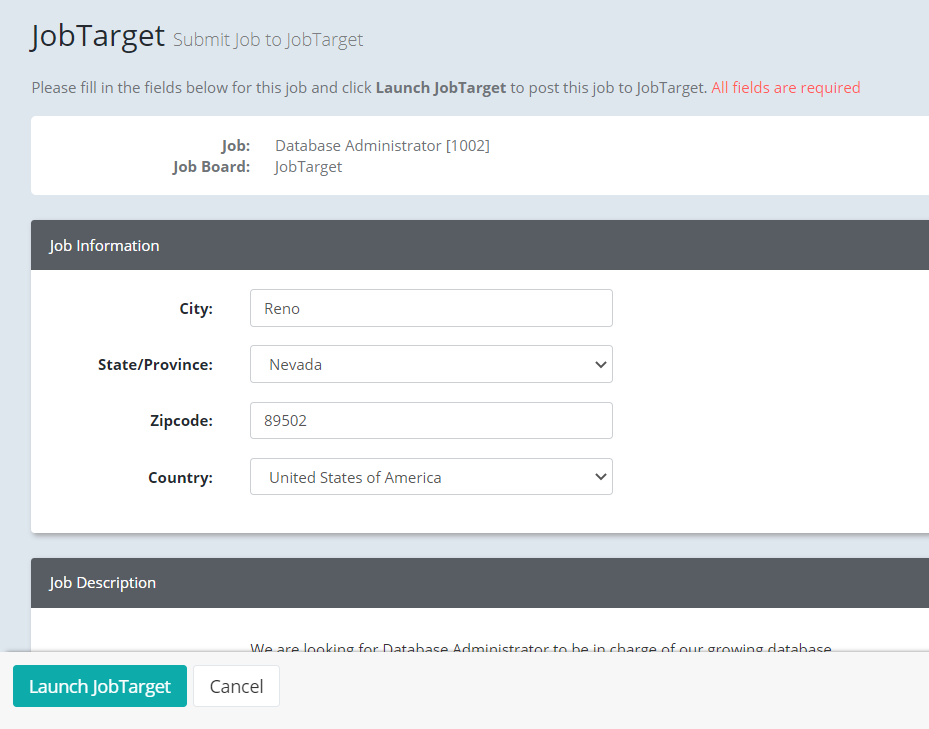Screen dimensions: 929x729
Task: Open the State/Province dropdown
Action: [x=430, y=364]
